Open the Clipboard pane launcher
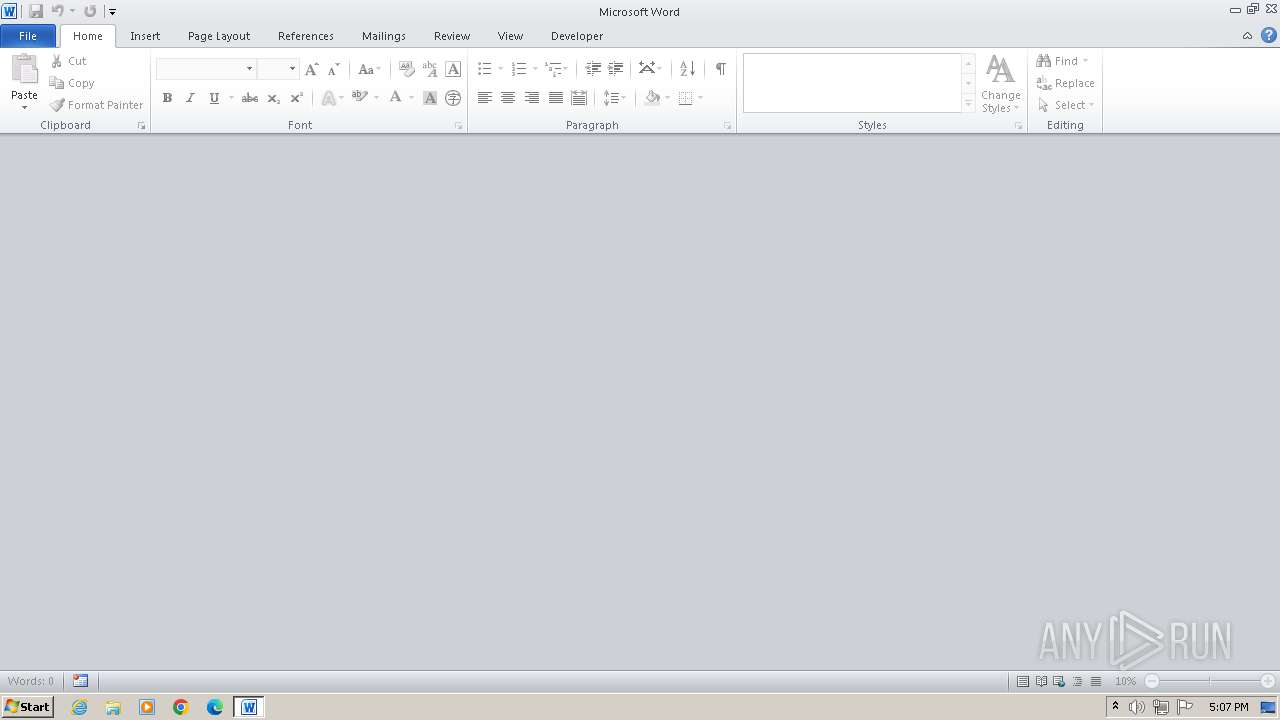This screenshot has width=1280, height=720. click(141, 126)
